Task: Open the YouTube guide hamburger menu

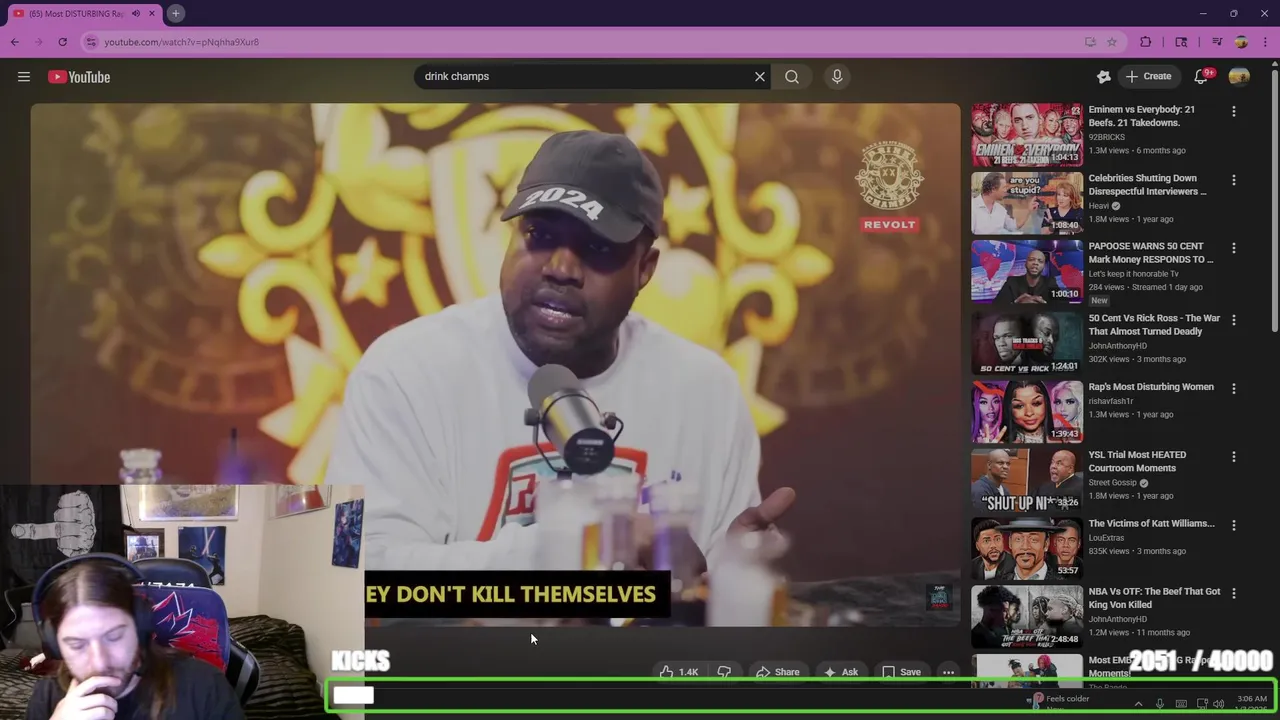Action: click(x=24, y=77)
